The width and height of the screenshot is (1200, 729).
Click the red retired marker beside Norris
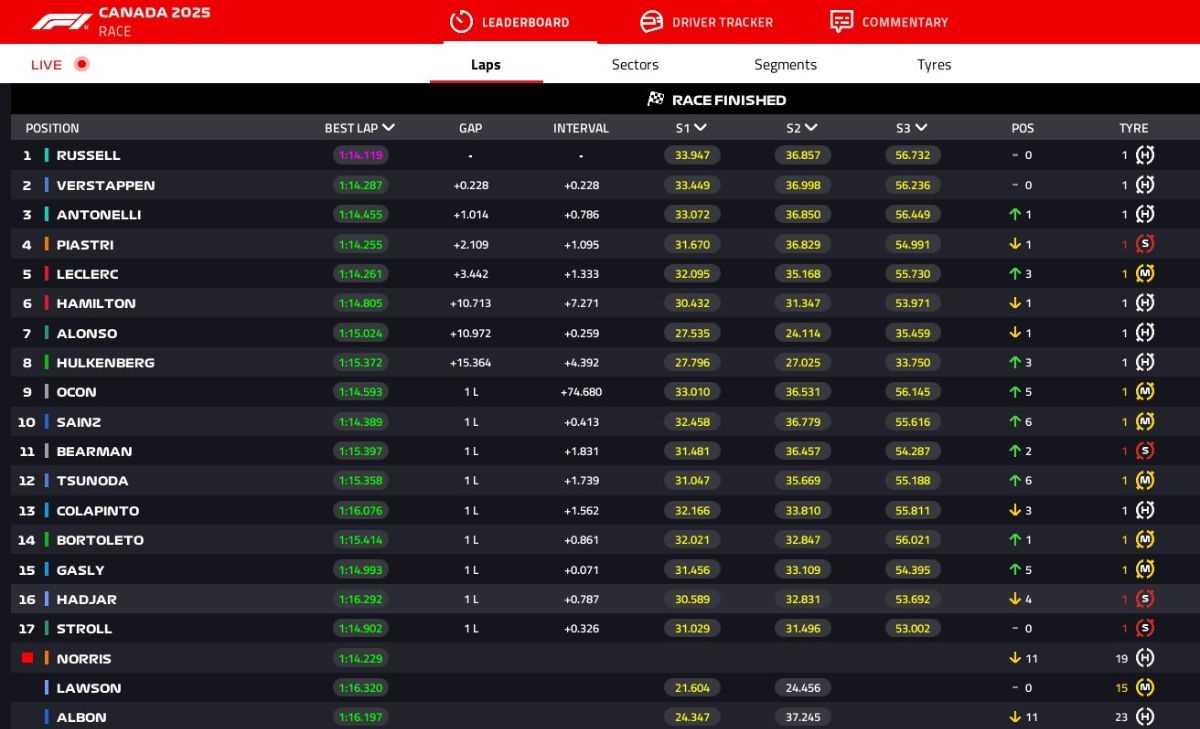pos(27,658)
